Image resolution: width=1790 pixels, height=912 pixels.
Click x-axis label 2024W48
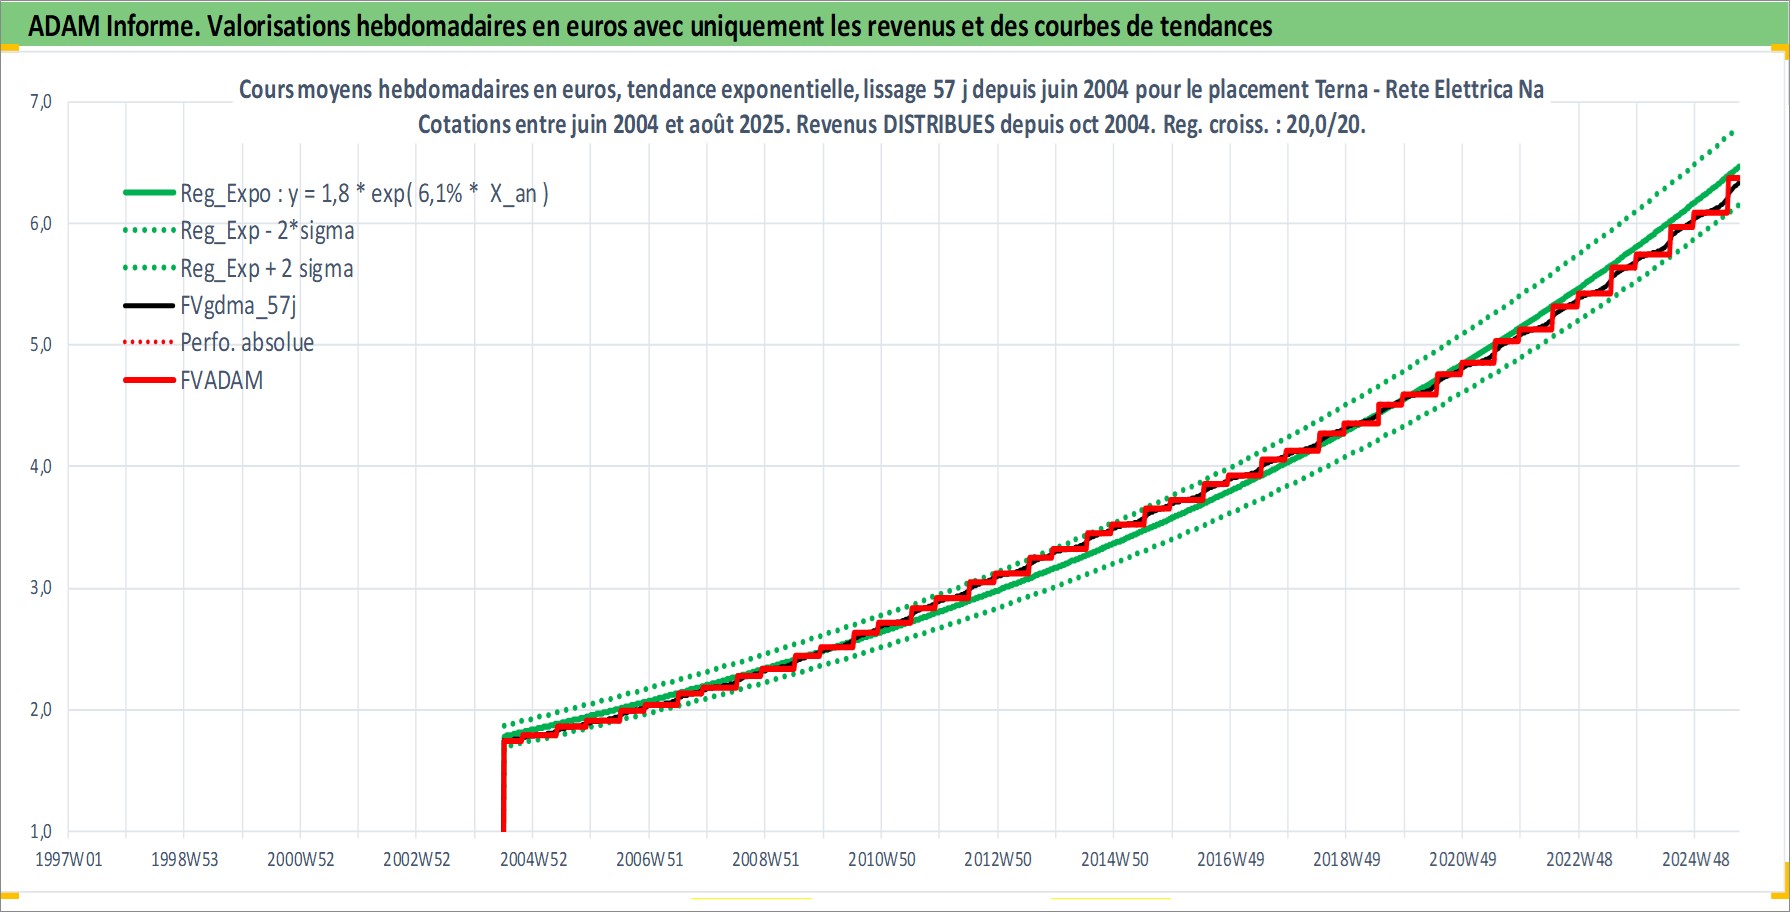coord(1695,859)
